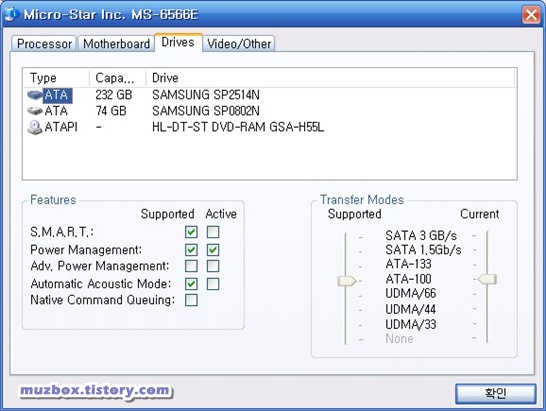The width and height of the screenshot is (546, 411).
Task: Click the ATA-133 mode label
Action: click(x=408, y=264)
